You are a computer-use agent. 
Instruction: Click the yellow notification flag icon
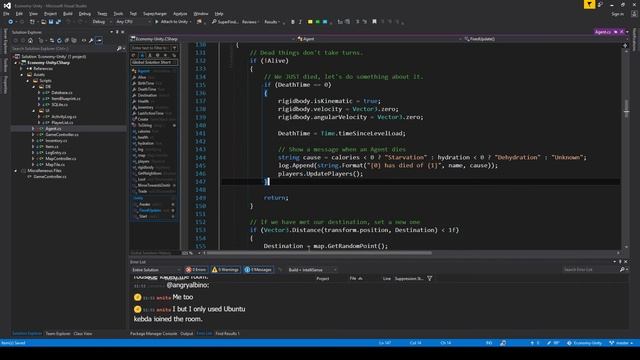tap(589, 4)
